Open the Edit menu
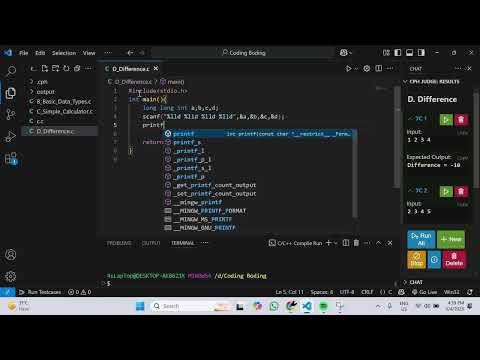This screenshot has width=480, height=360. tap(40, 53)
